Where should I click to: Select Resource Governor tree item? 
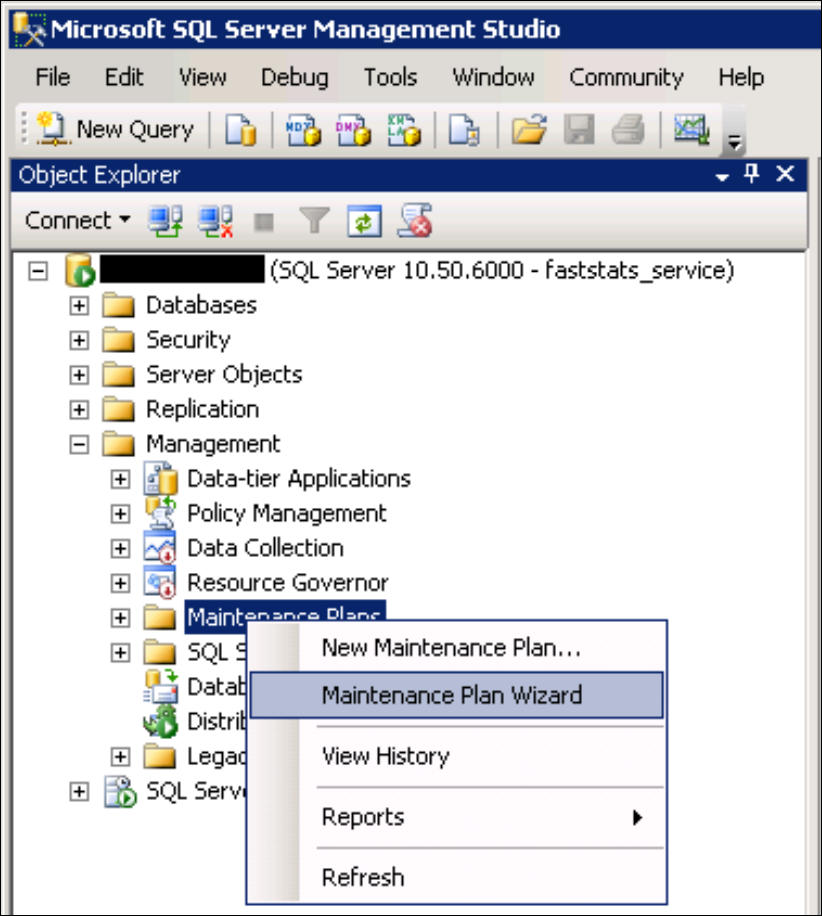point(287,583)
